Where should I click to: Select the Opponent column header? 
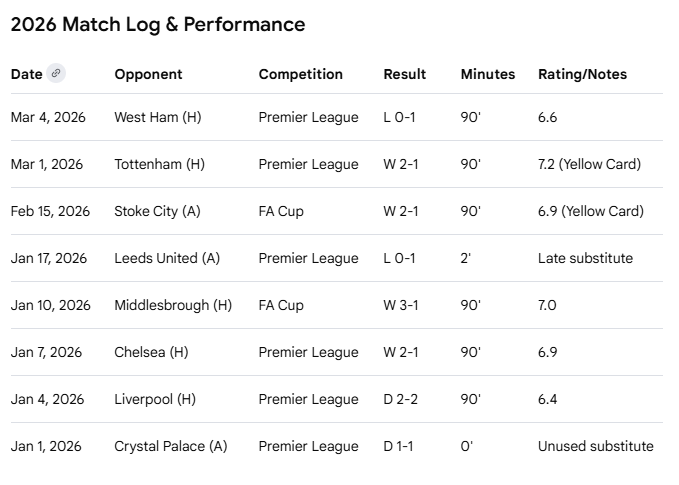[148, 74]
